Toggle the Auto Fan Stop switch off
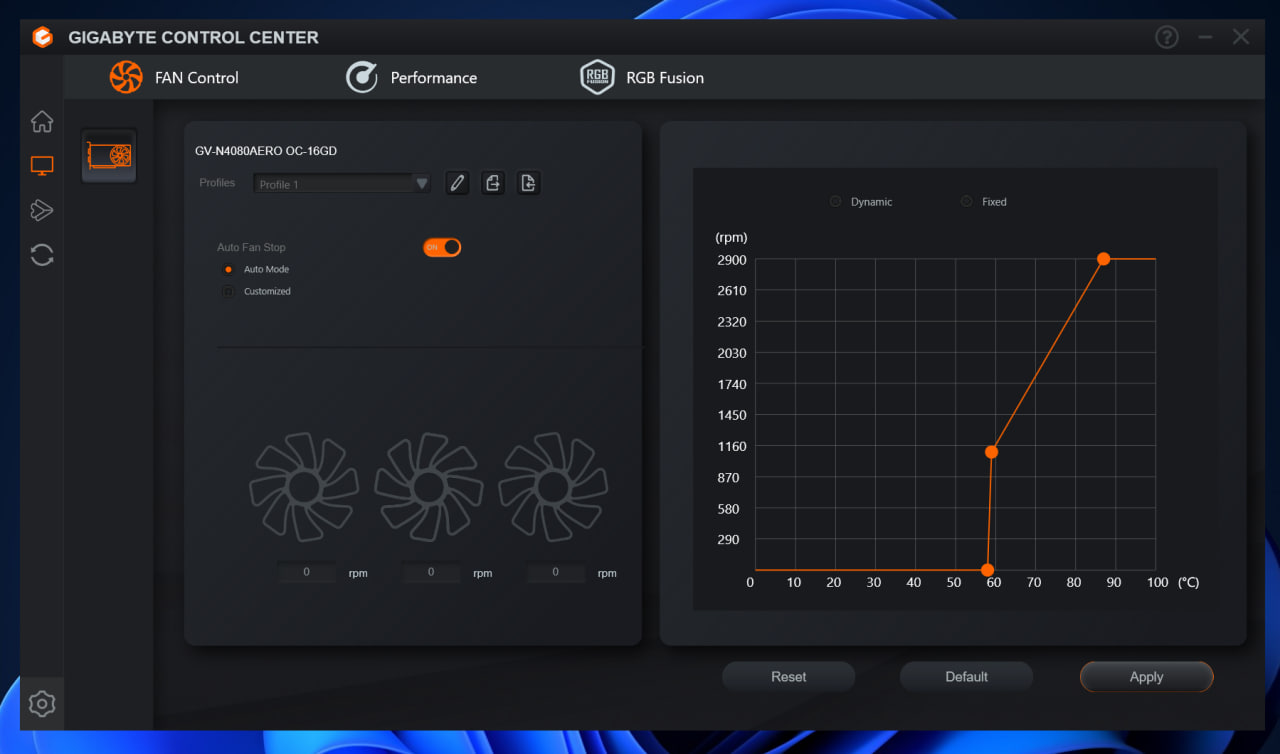This screenshot has height=754, width=1280. [x=442, y=247]
